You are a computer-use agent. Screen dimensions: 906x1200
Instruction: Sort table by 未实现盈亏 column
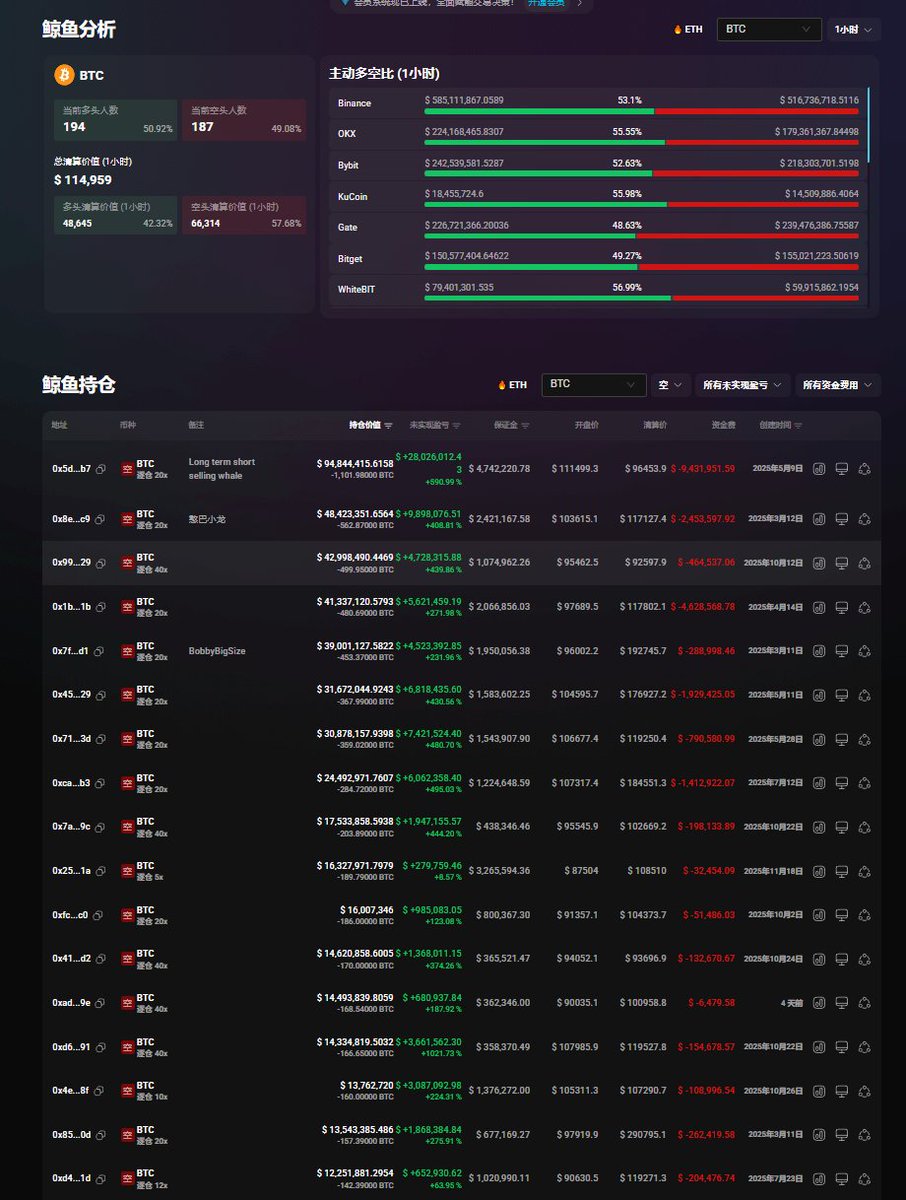435,426
